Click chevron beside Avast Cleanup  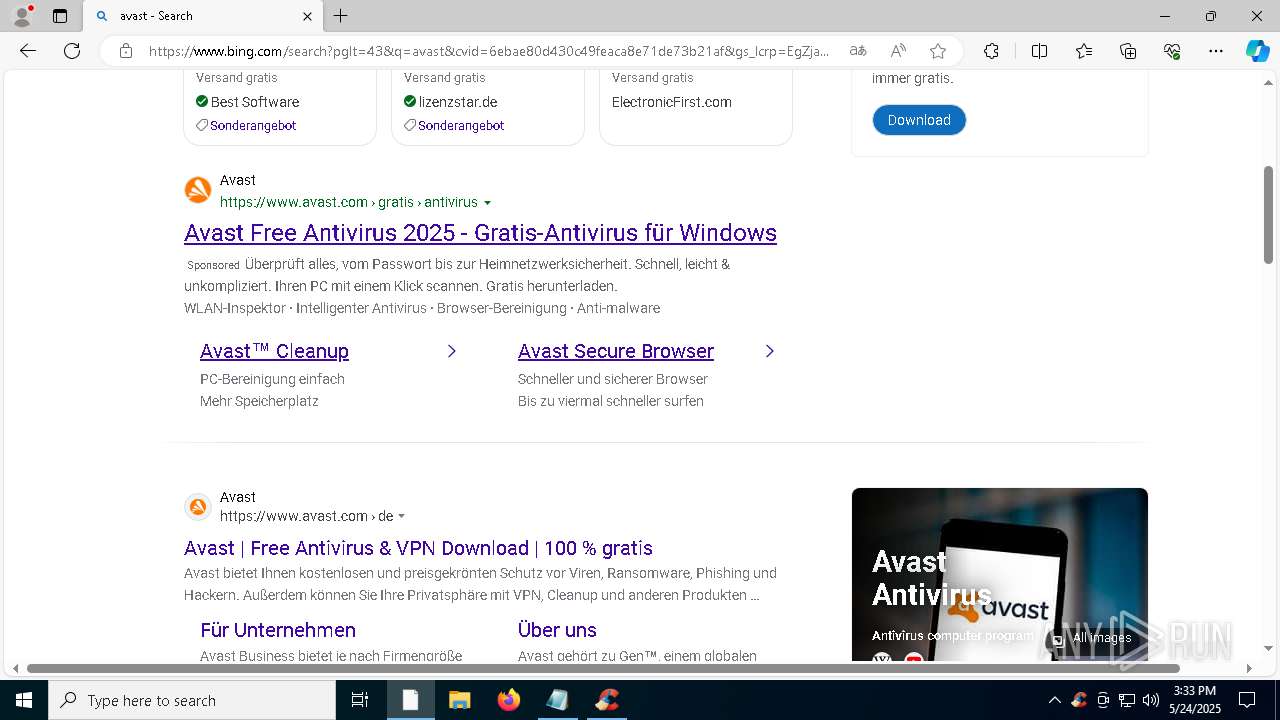tap(451, 351)
